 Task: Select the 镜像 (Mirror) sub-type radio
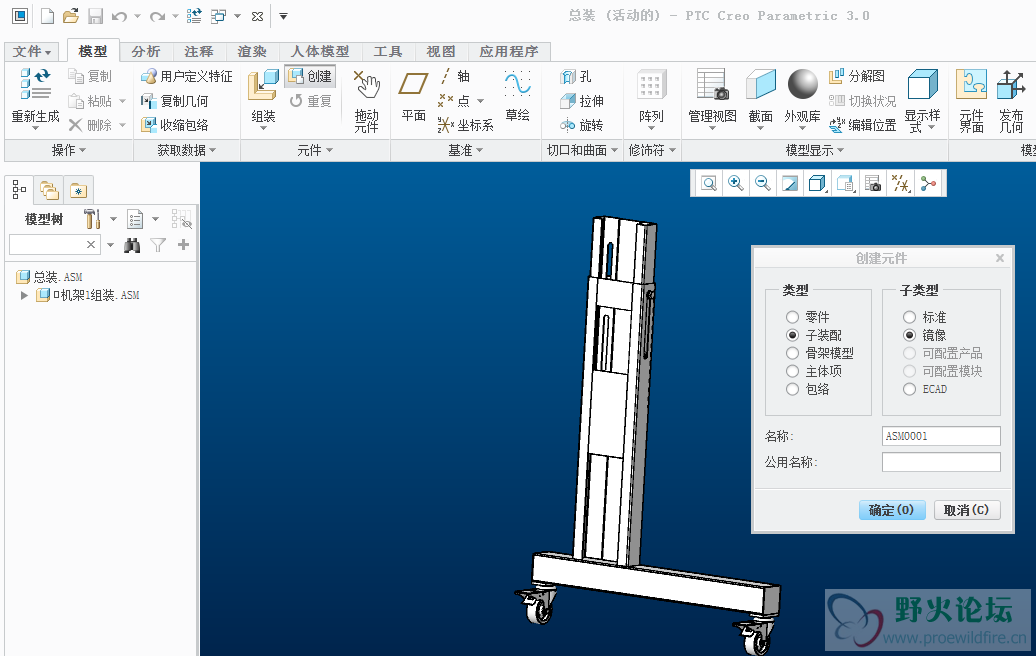(910, 335)
